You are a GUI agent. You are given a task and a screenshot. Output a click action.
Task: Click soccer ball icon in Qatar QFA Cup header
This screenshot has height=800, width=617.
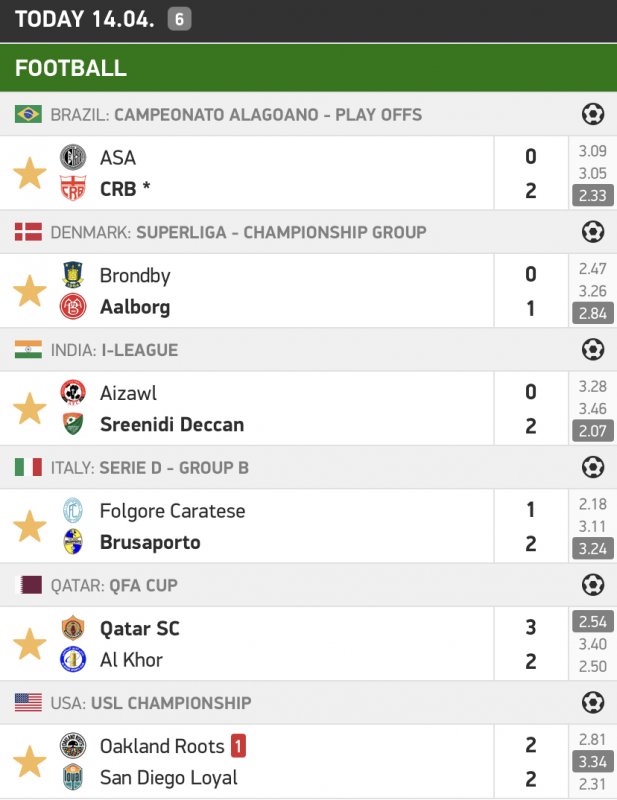point(593,585)
